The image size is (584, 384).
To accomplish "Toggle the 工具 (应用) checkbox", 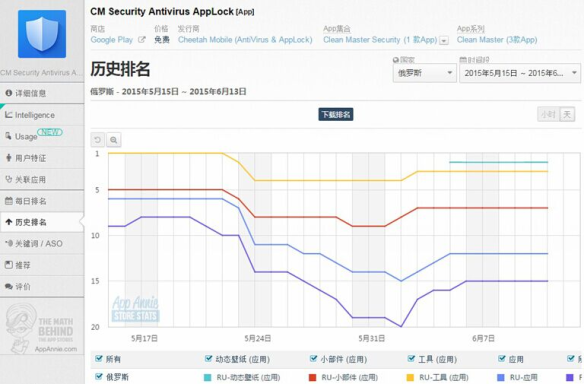I will point(411,358).
